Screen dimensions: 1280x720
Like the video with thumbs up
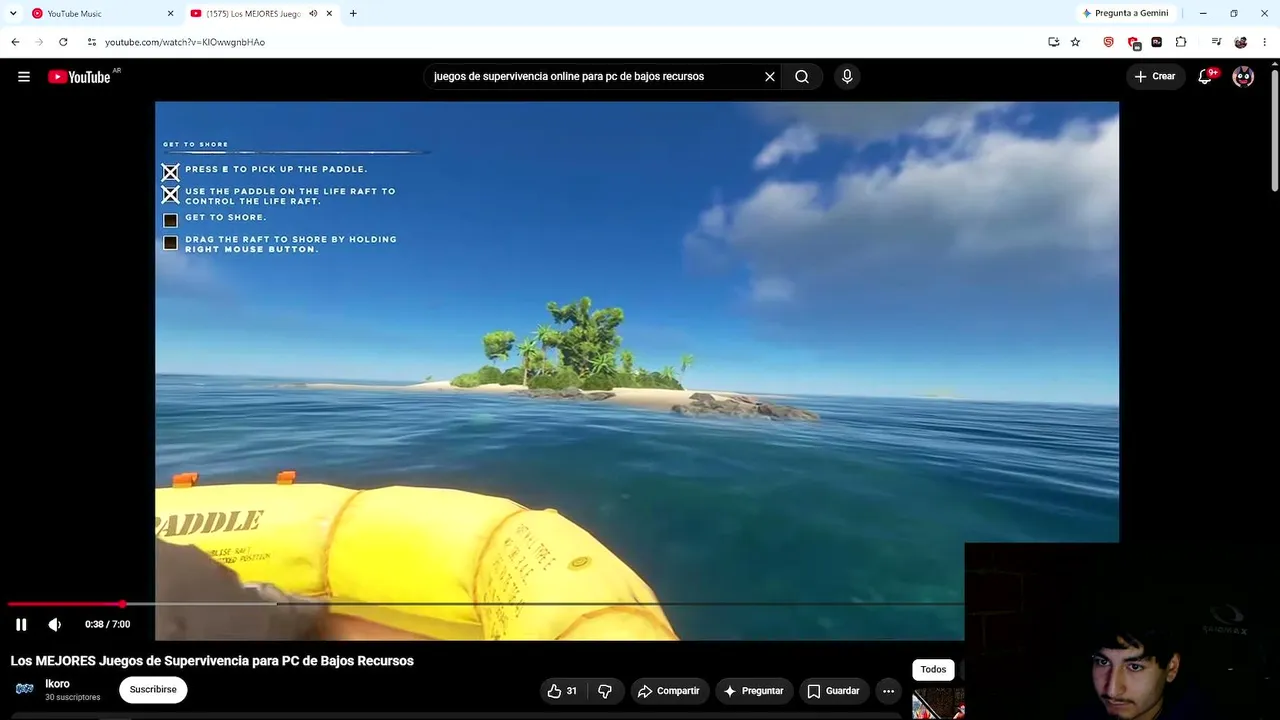562,691
